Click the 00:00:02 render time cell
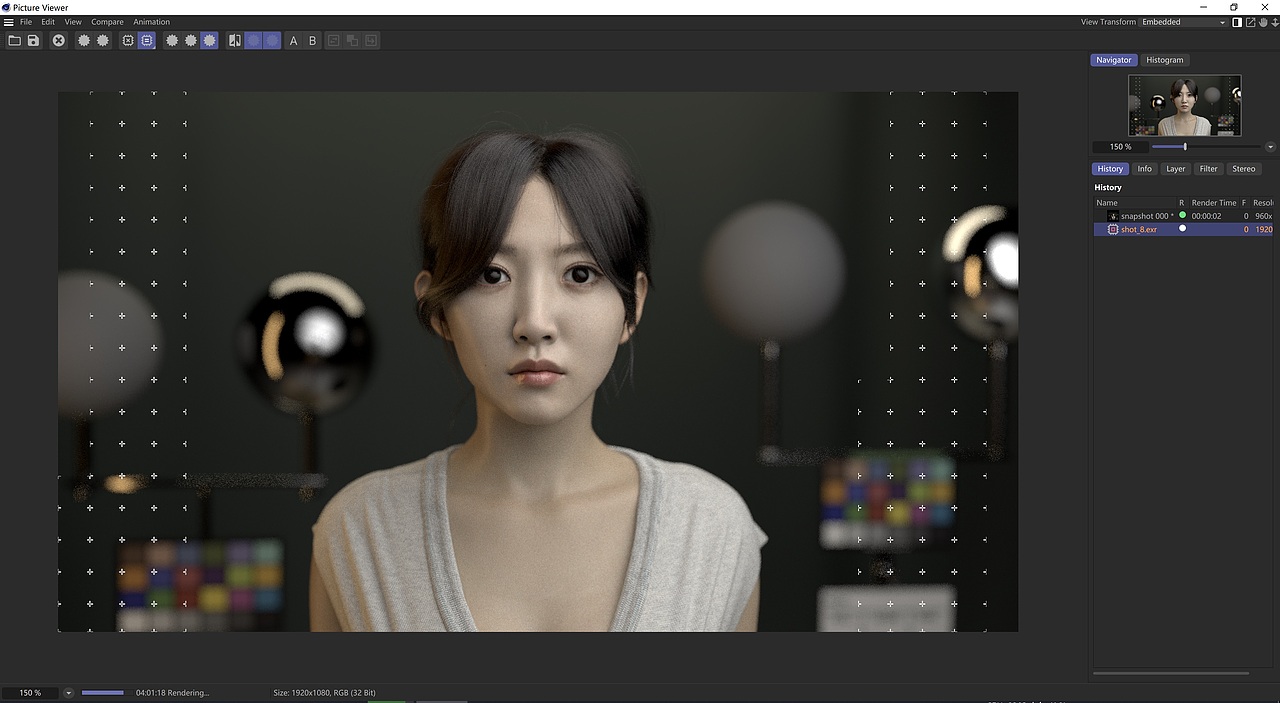 point(1206,216)
